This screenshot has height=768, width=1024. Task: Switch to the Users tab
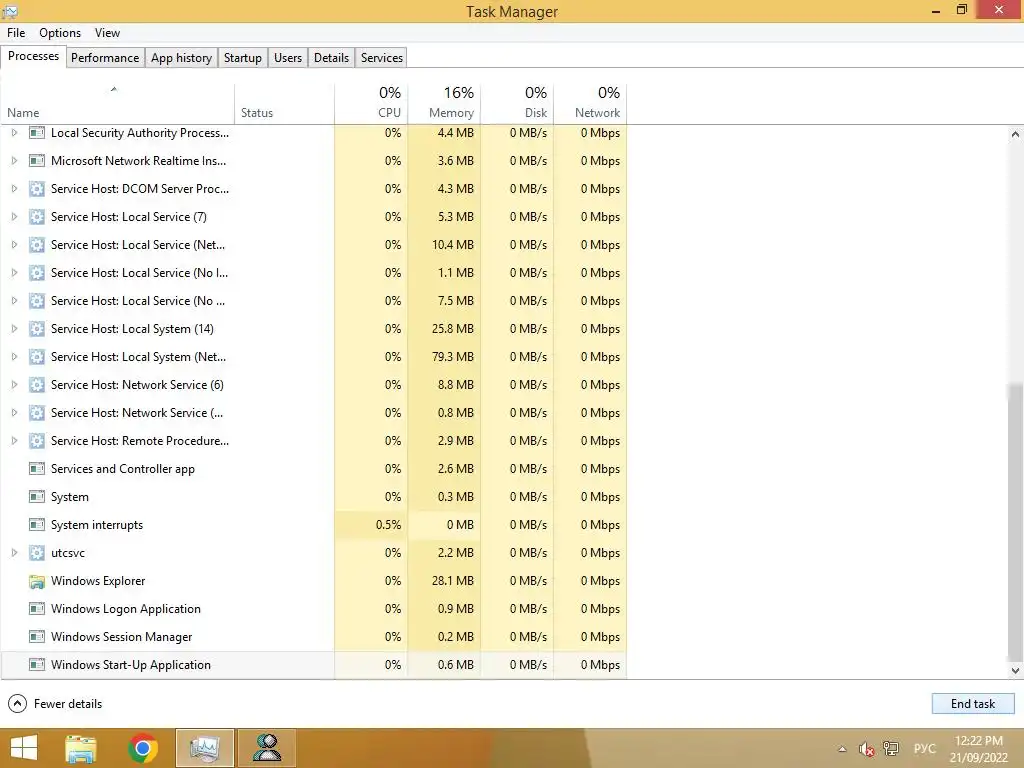pyautogui.click(x=288, y=57)
